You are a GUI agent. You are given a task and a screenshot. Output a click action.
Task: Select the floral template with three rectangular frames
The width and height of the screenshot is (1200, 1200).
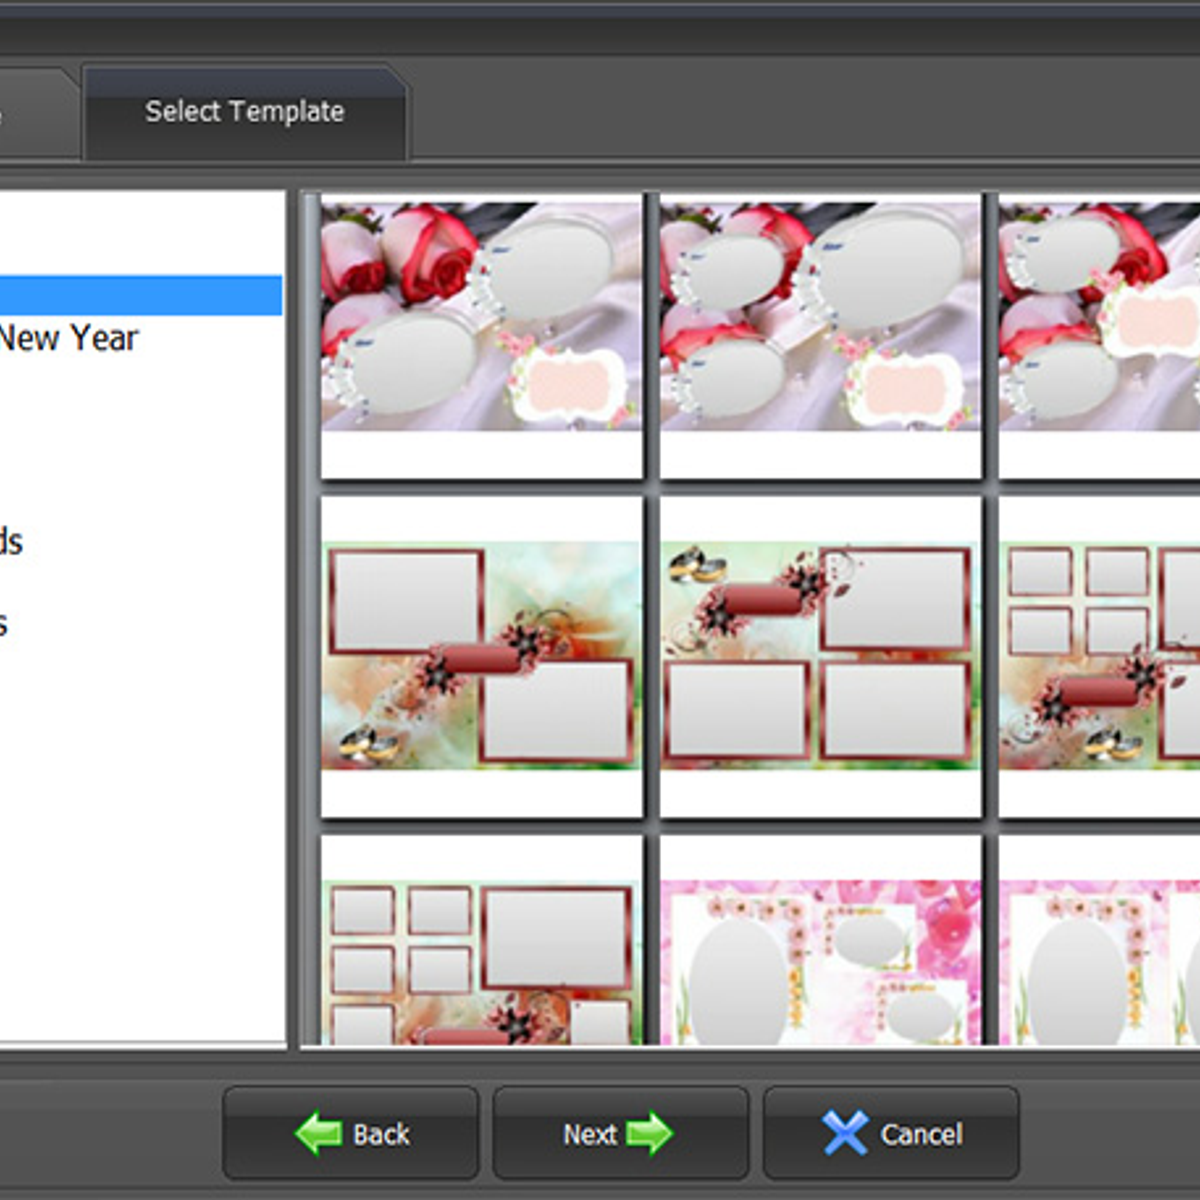(820, 655)
